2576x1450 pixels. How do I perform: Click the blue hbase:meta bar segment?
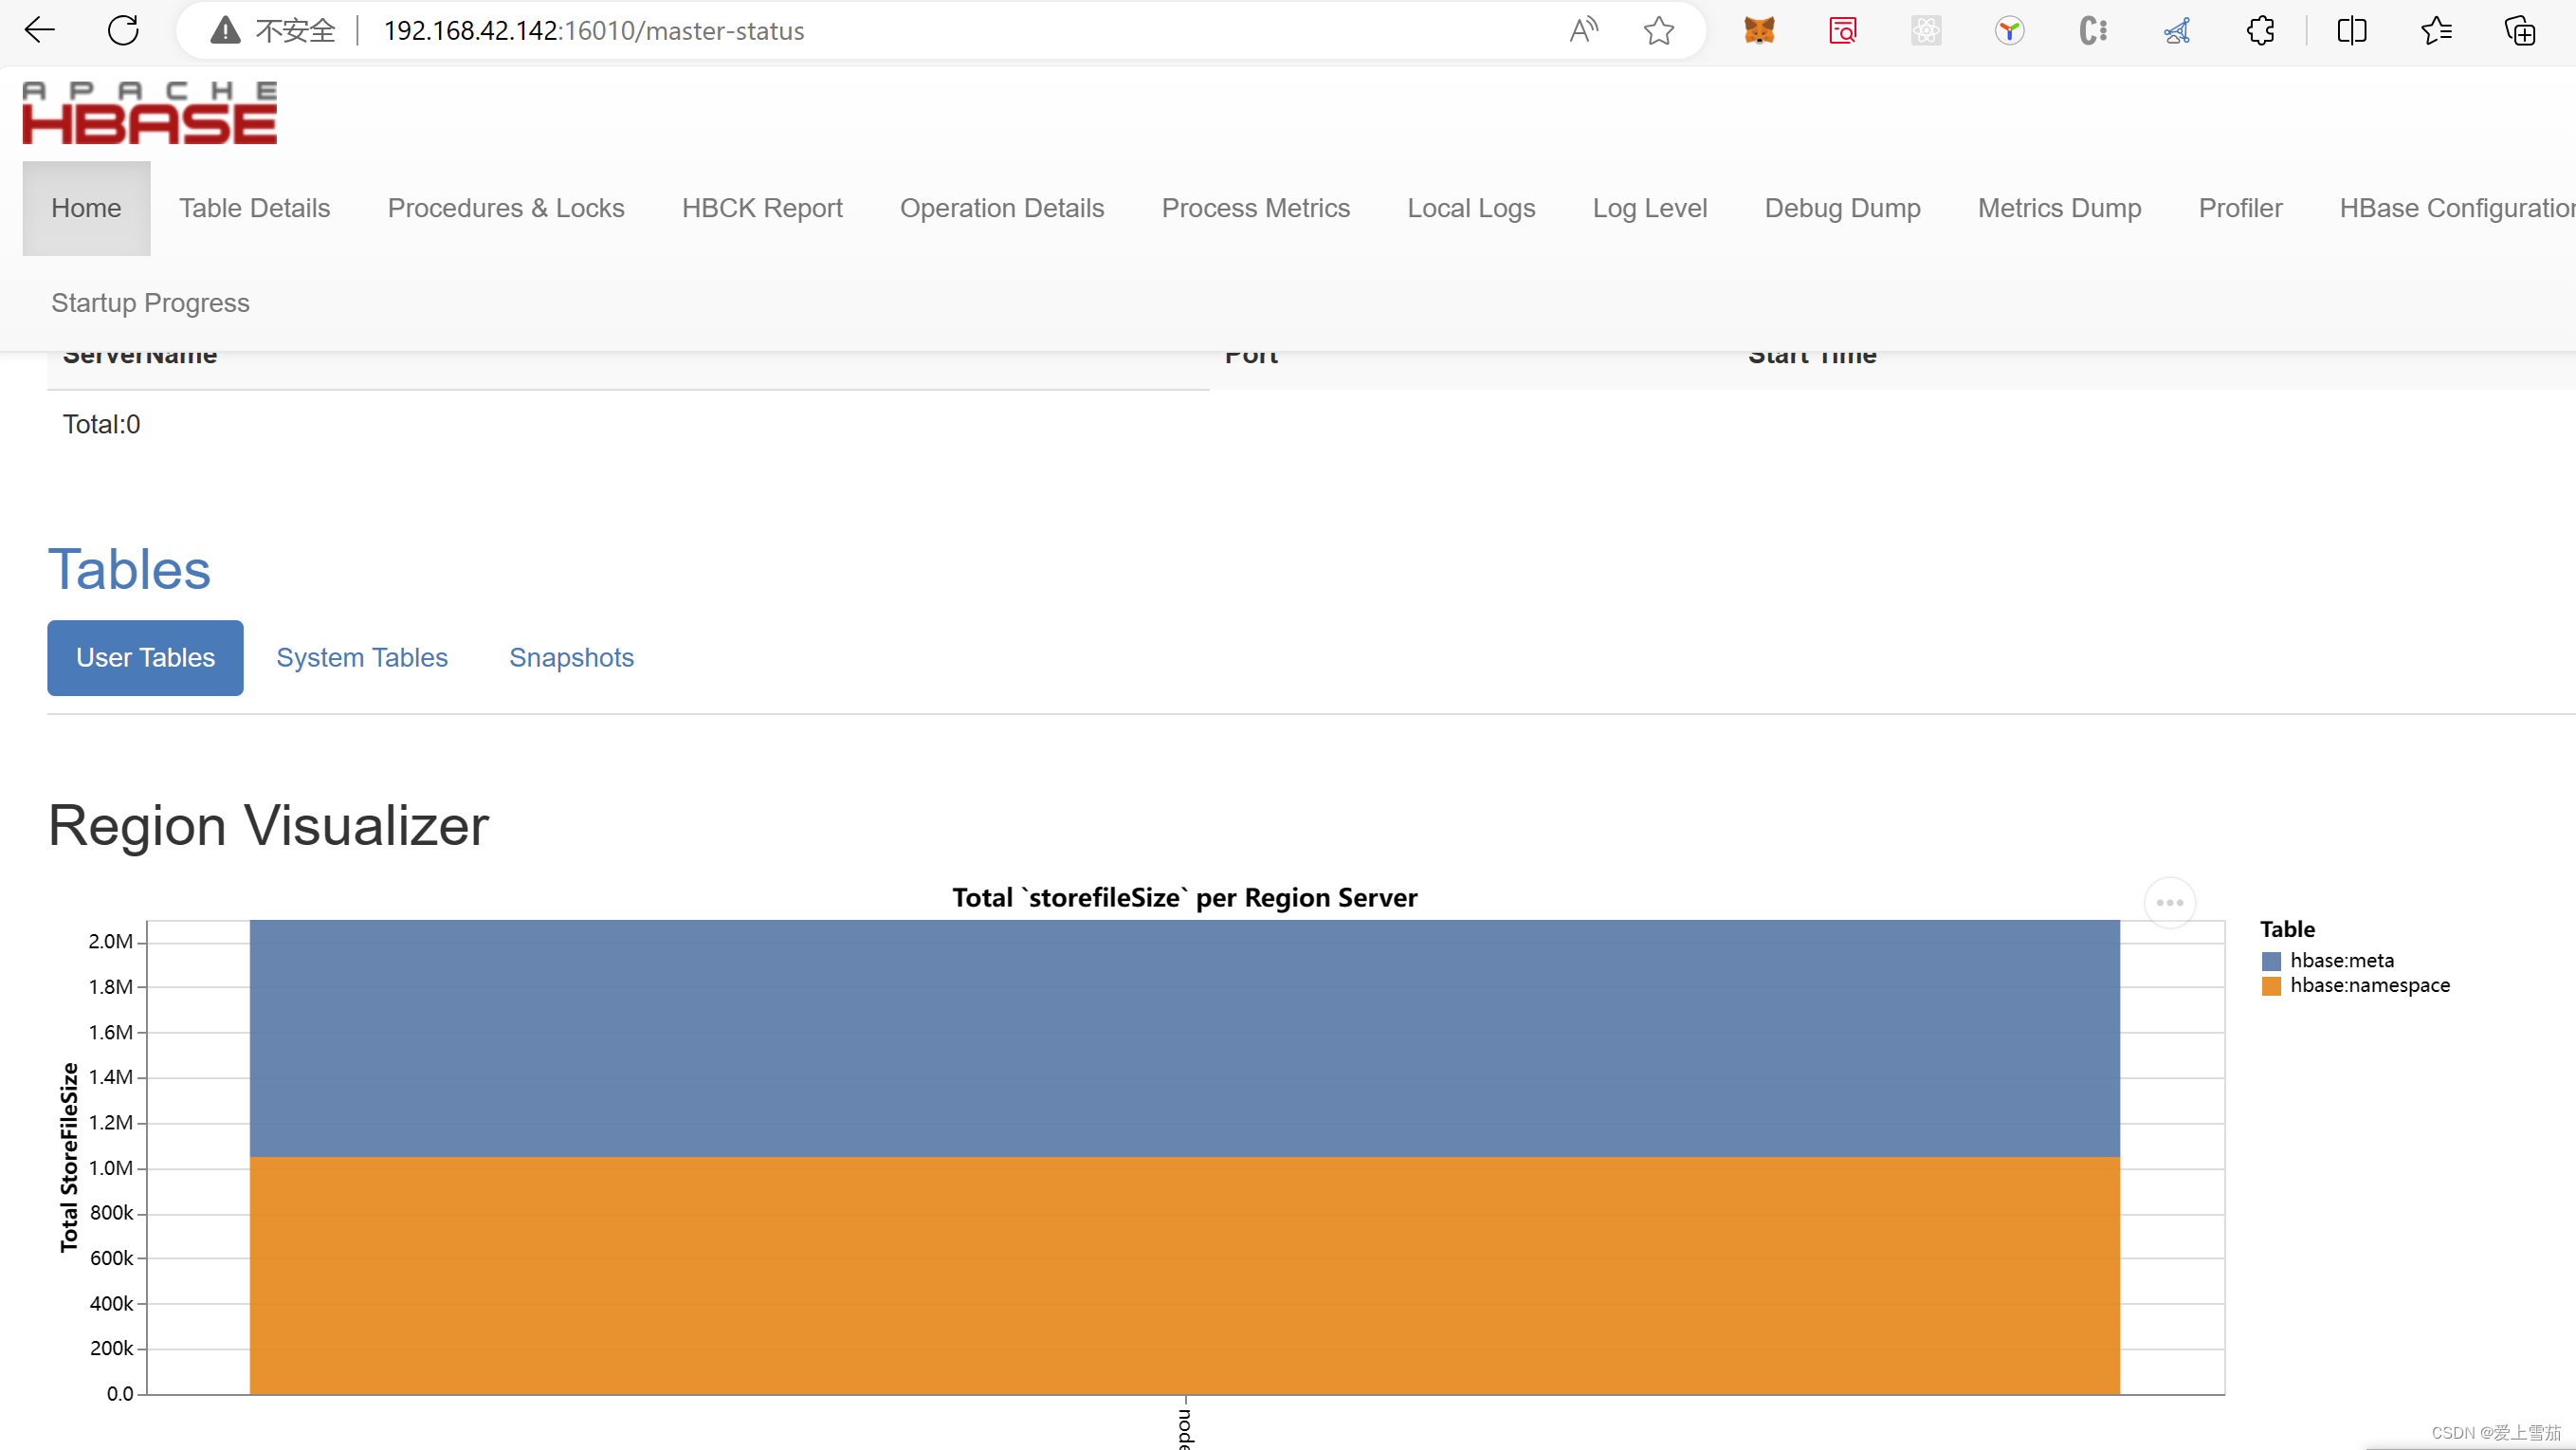(x=1184, y=1038)
